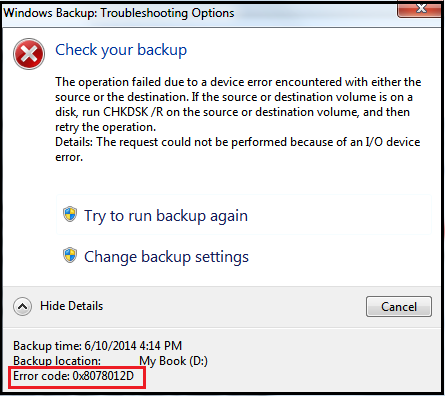445x396 pixels.
Task: Click the red error X icon
Action: tap(29, 54)
